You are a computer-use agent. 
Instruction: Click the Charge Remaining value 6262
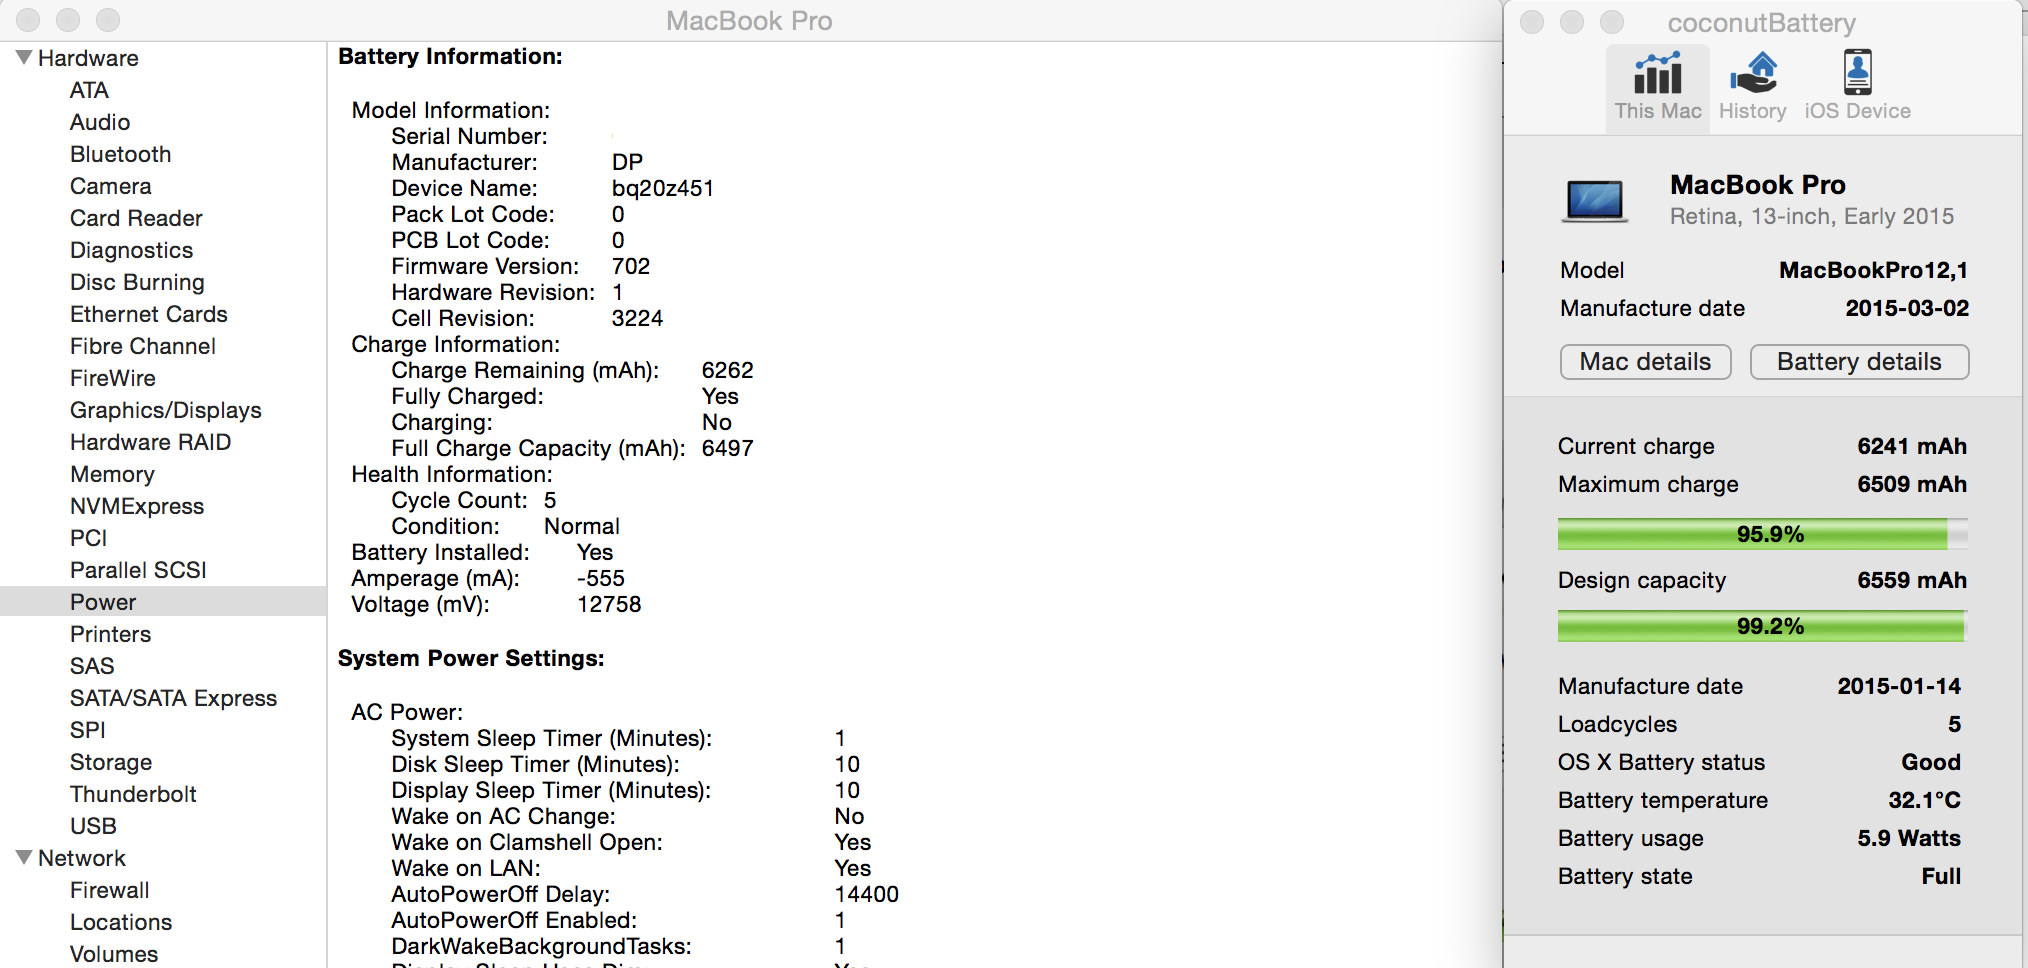click(x=727, y=370)
